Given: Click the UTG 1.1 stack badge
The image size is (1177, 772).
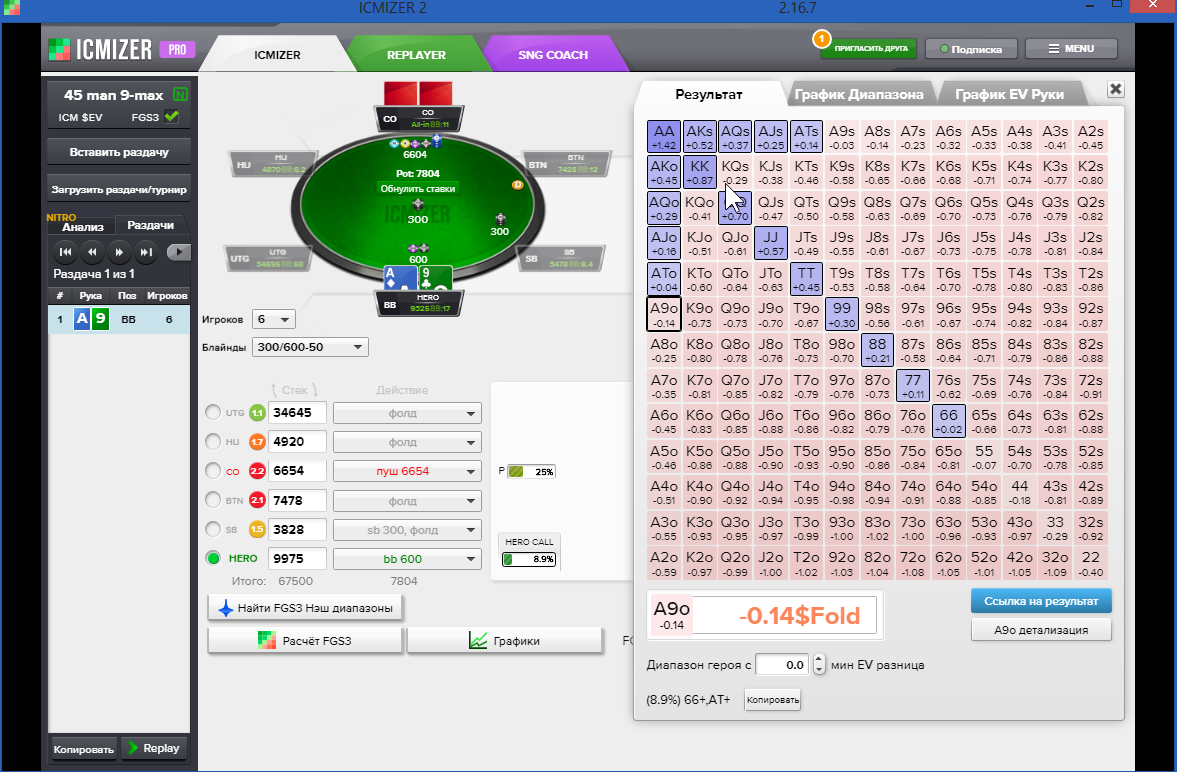Looking at the screenshot, I should coord(257,412).
